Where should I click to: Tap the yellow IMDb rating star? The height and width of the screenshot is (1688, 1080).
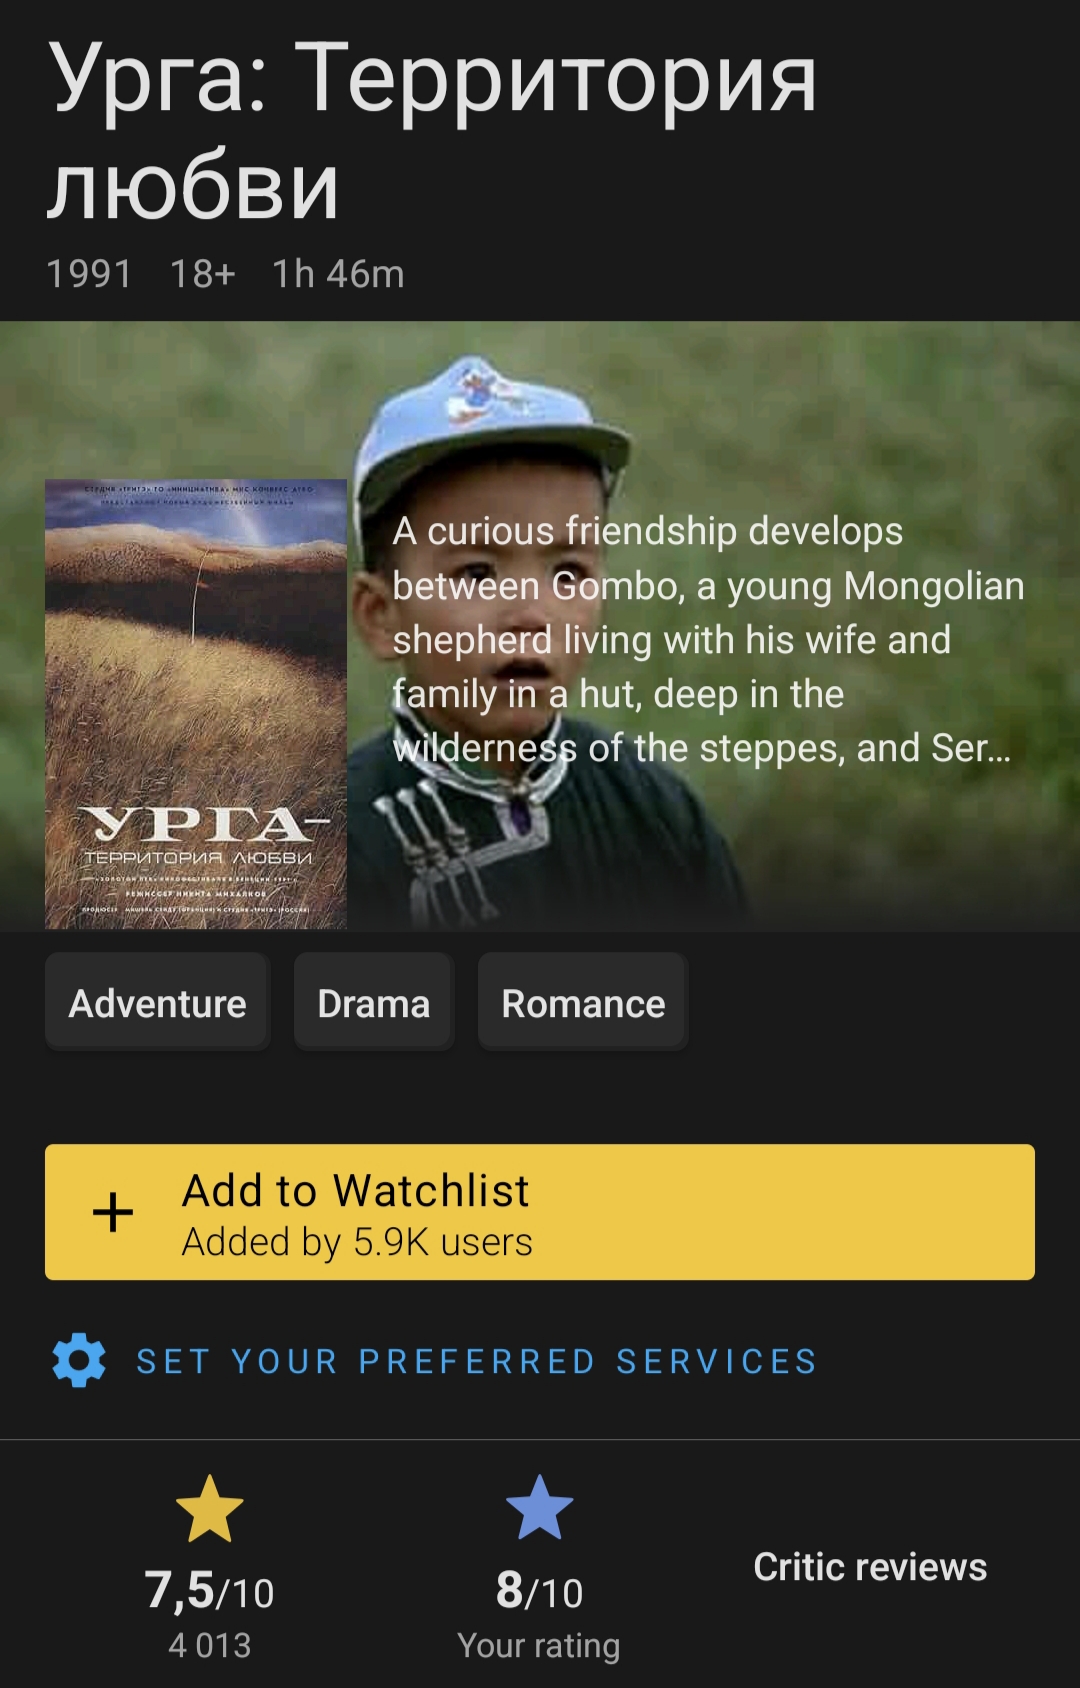(x=209, y=1509)
